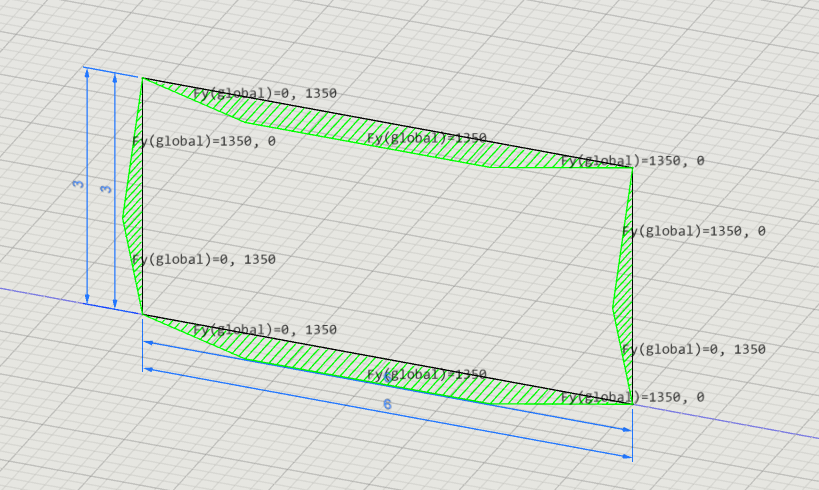Select the top-left corner node of the frame
Viewport: 819px width, 490px height.
pyautogui.click(x=143, y=78)
